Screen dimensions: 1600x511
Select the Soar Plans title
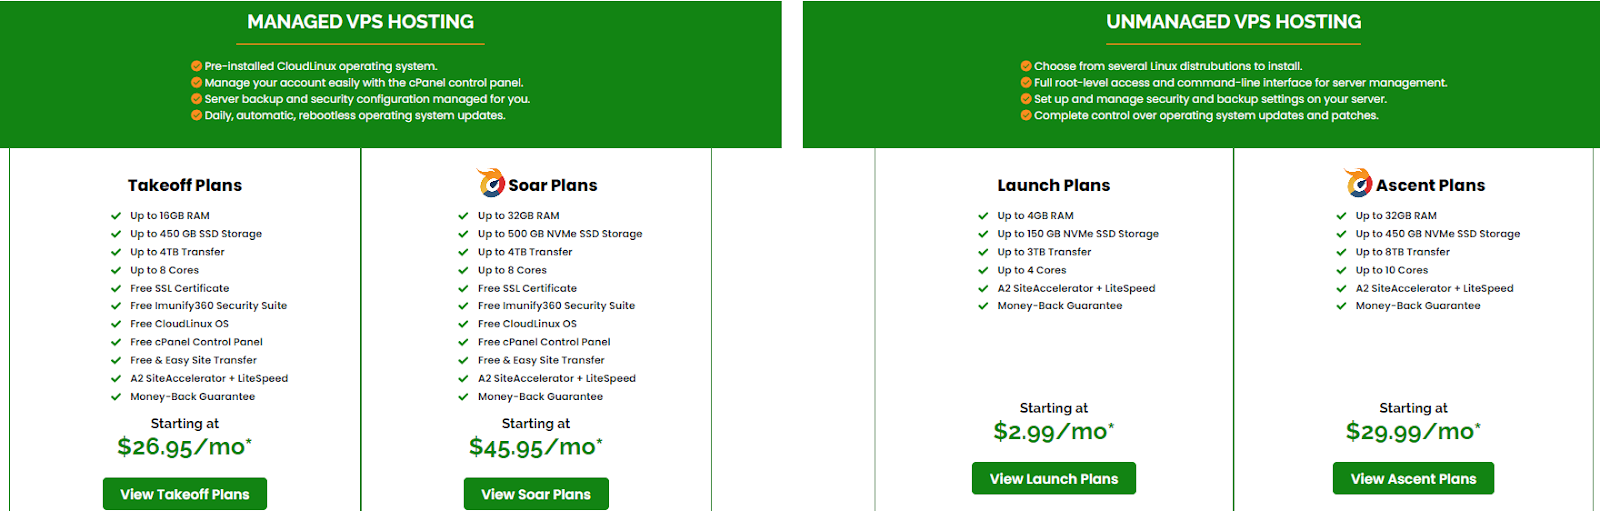tap(553, 185)
